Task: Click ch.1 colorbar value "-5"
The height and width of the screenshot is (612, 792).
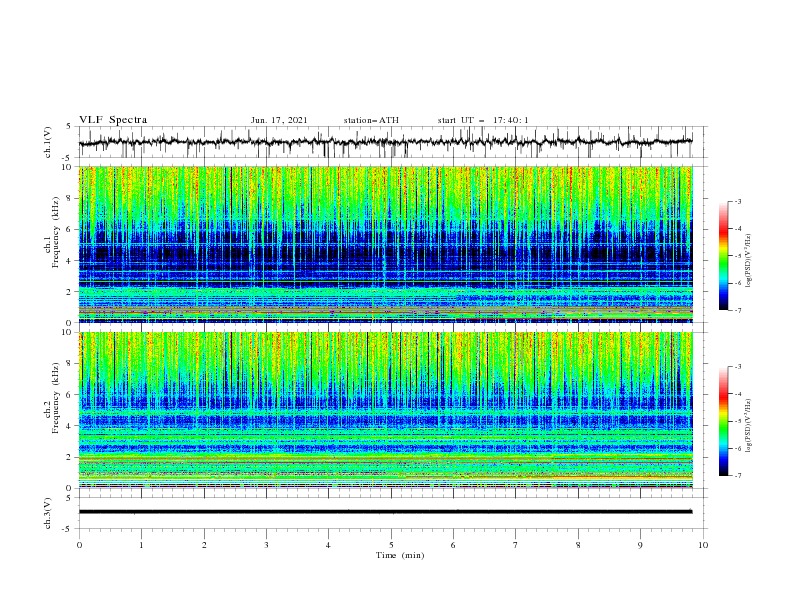Action: [x=738, y=256]
